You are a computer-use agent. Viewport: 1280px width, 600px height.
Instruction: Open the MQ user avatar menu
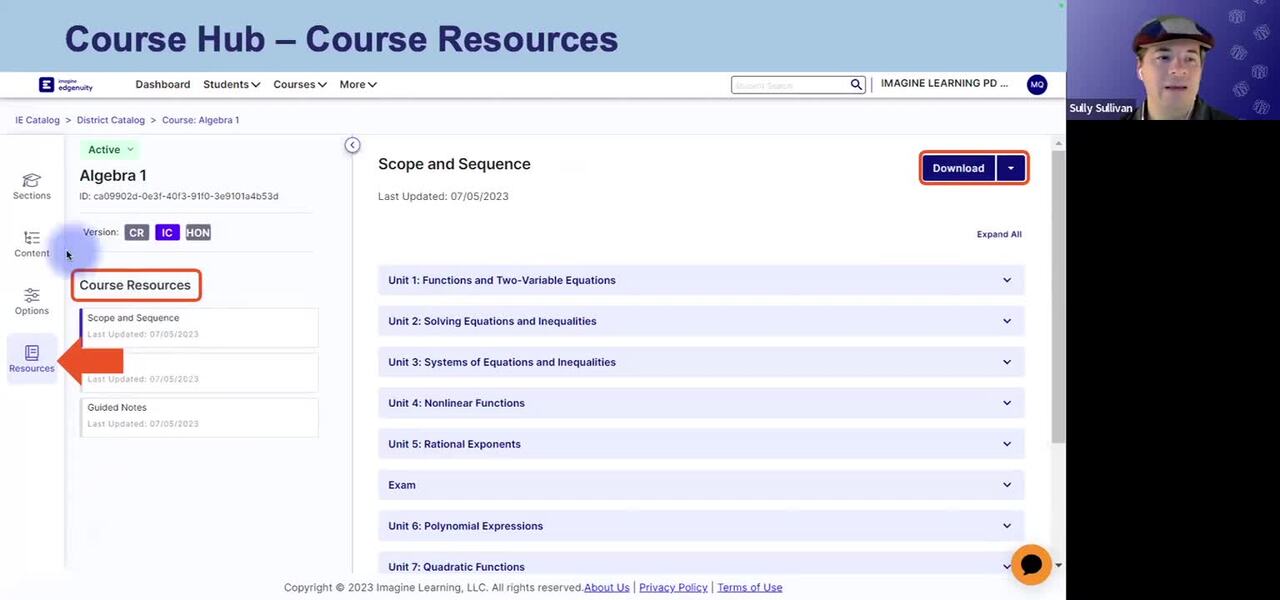1037,85
